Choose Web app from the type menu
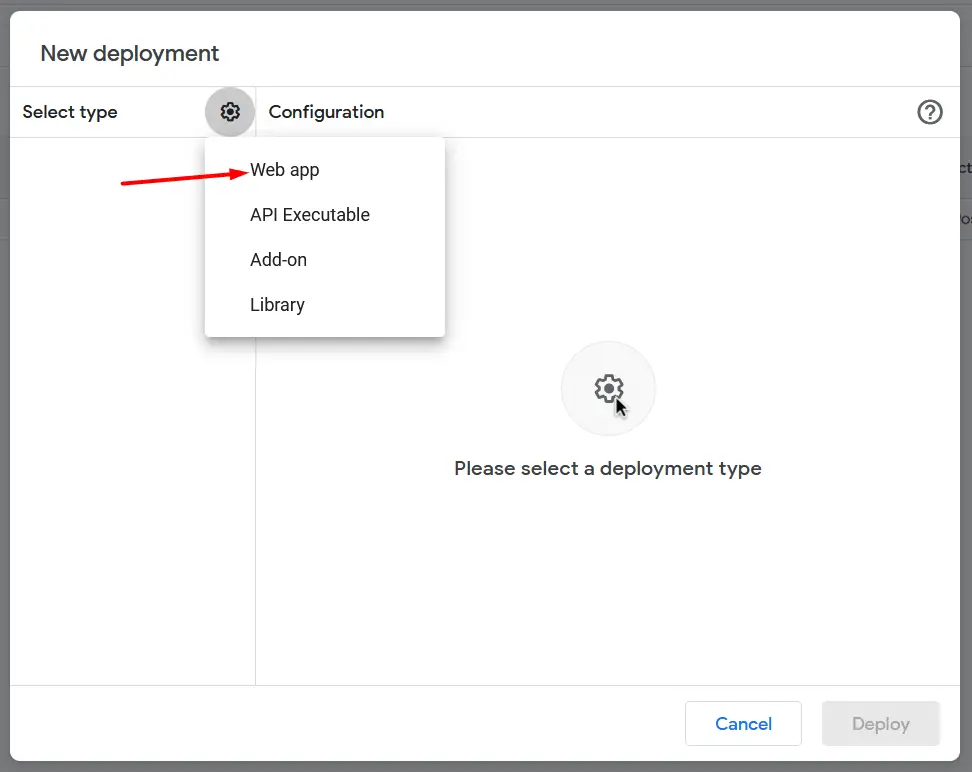 coord(285,170)
